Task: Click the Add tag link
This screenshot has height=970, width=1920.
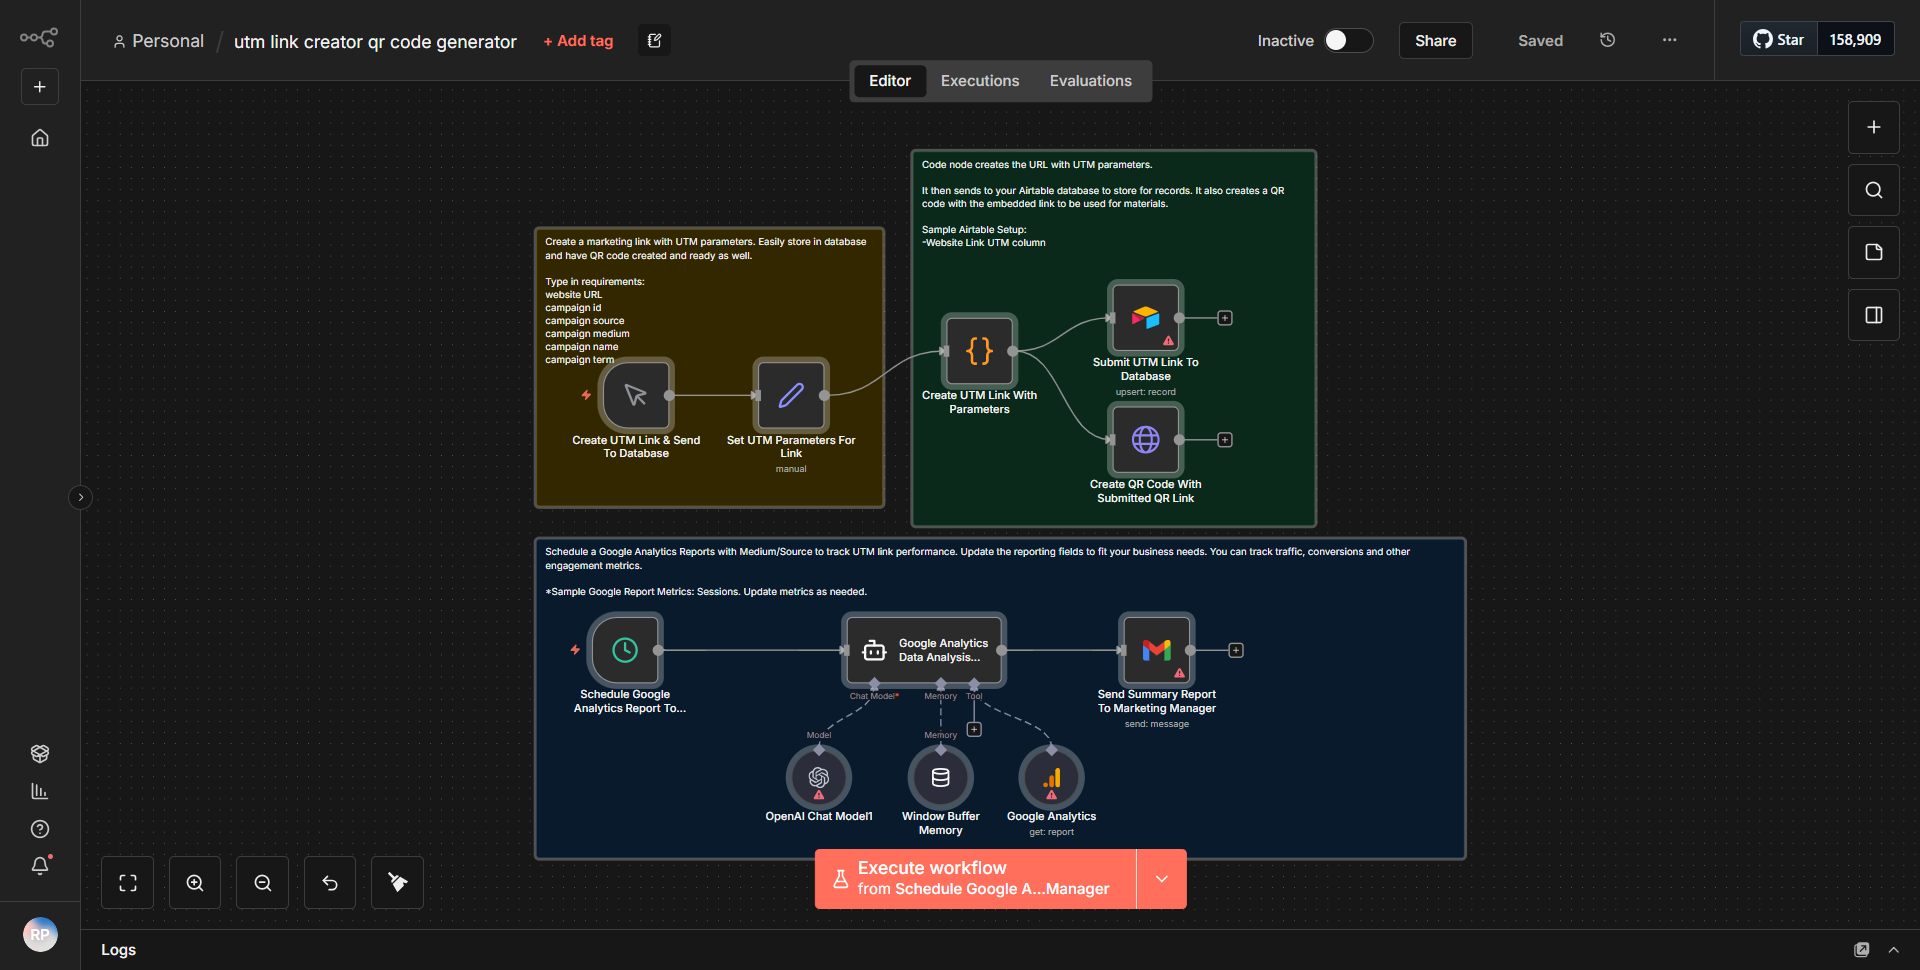Action: (x=578, y=41)
